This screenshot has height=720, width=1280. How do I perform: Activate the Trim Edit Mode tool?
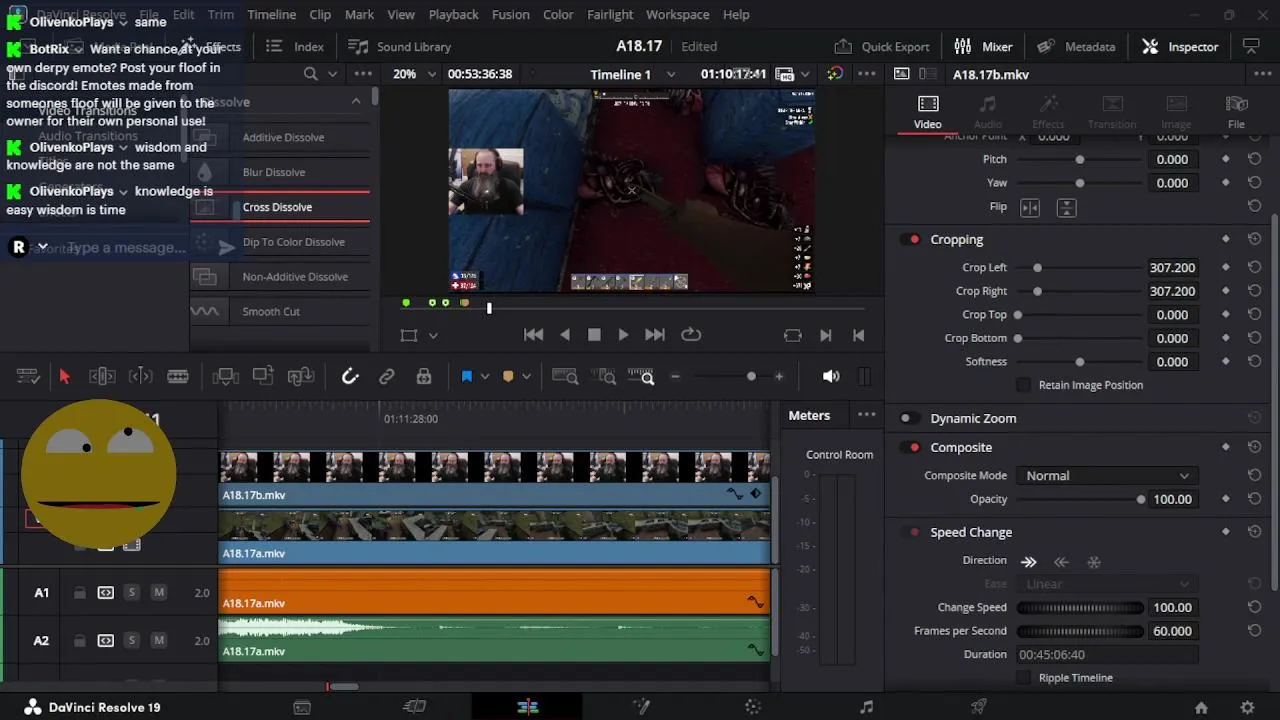point(102,376)
